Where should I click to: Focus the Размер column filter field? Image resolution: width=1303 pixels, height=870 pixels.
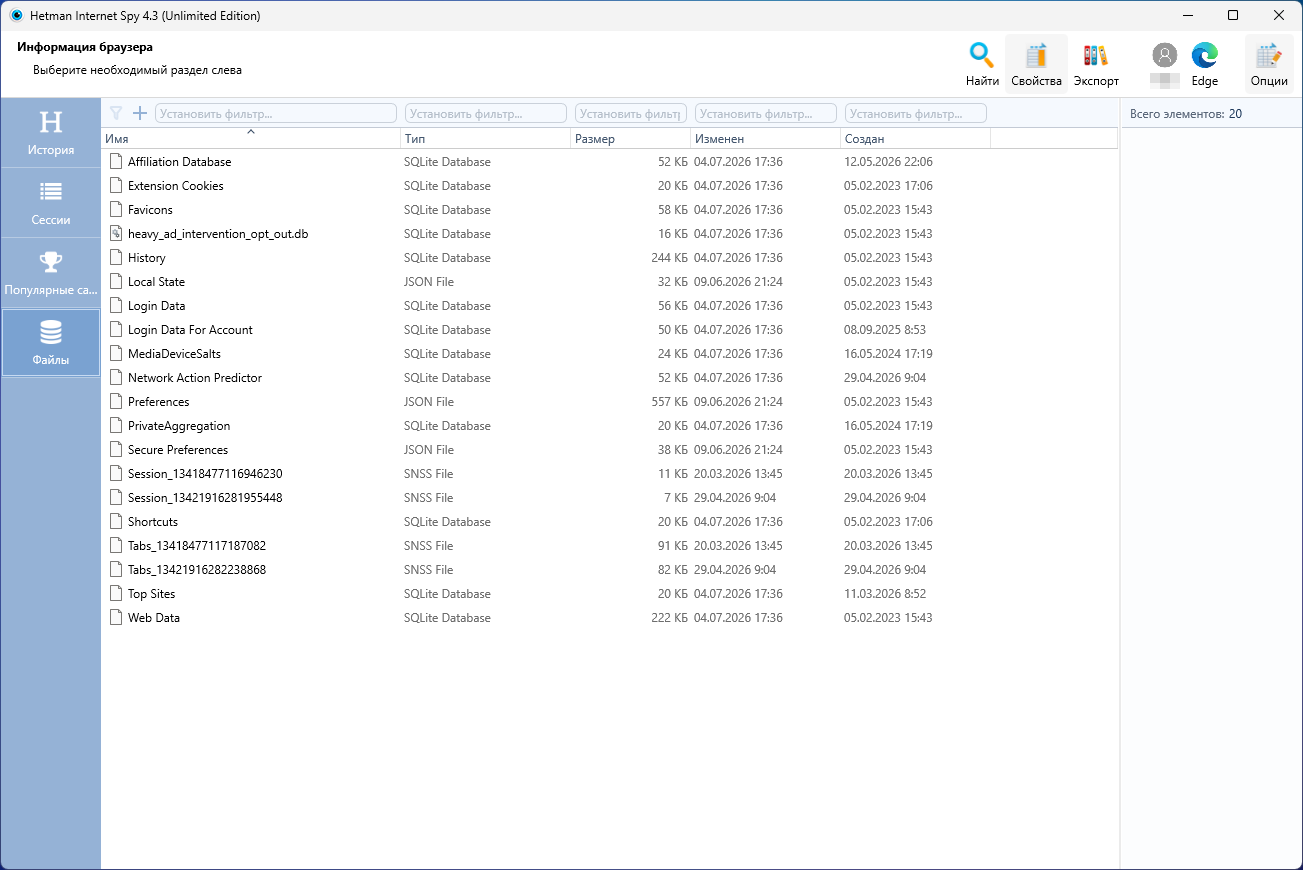click(x=631, y=114)
